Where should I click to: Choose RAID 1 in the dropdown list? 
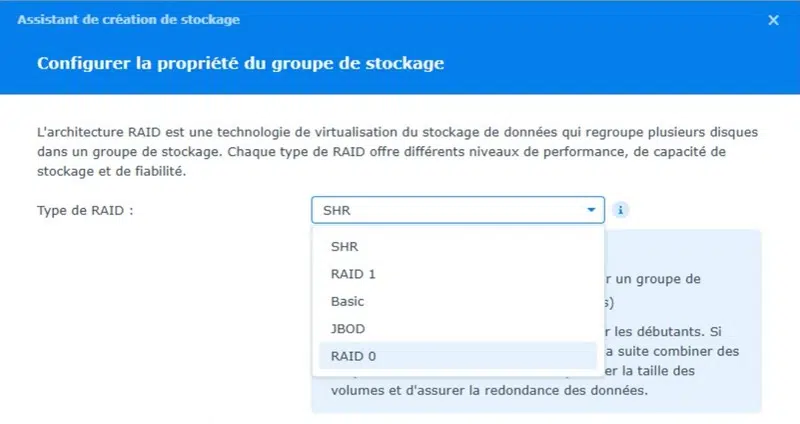click(x=352, y=274)
